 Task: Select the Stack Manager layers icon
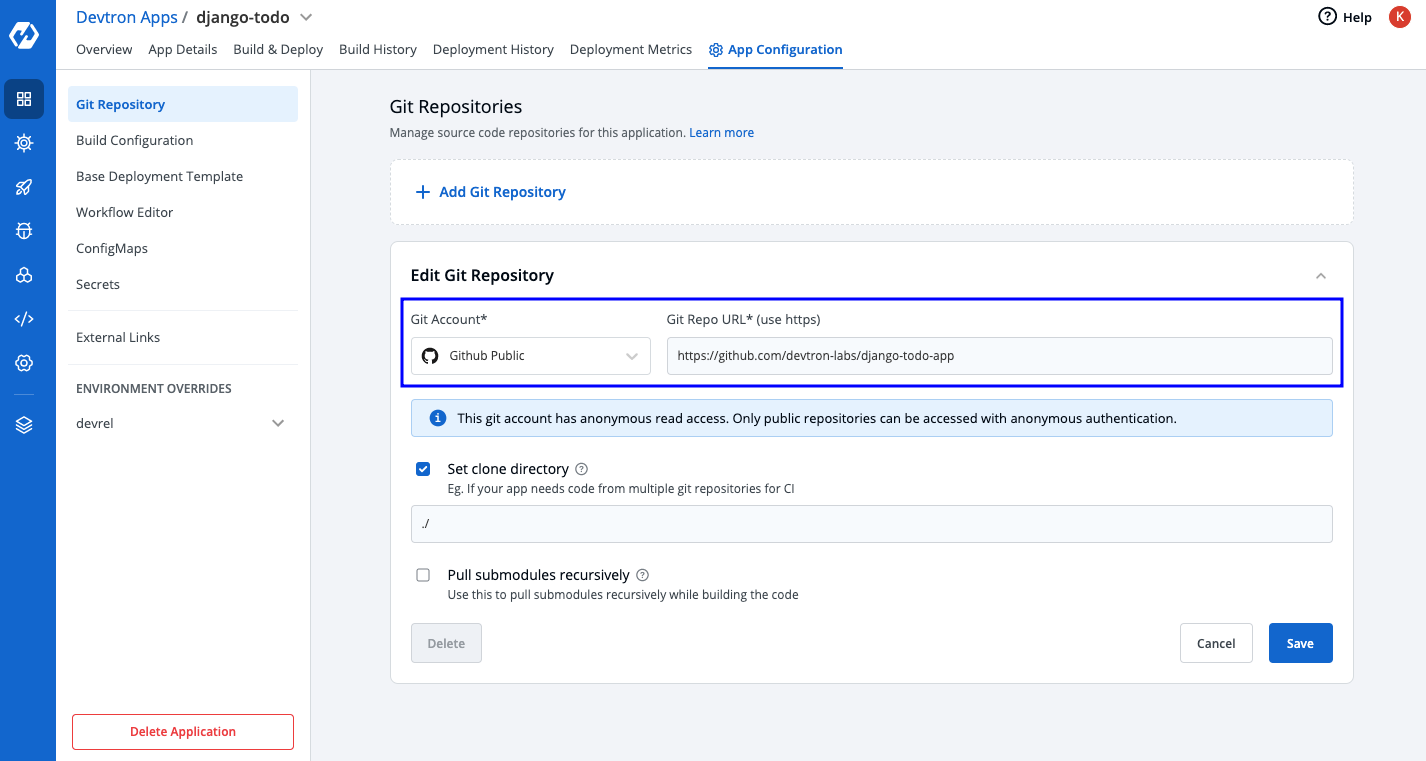coord(24,424)
